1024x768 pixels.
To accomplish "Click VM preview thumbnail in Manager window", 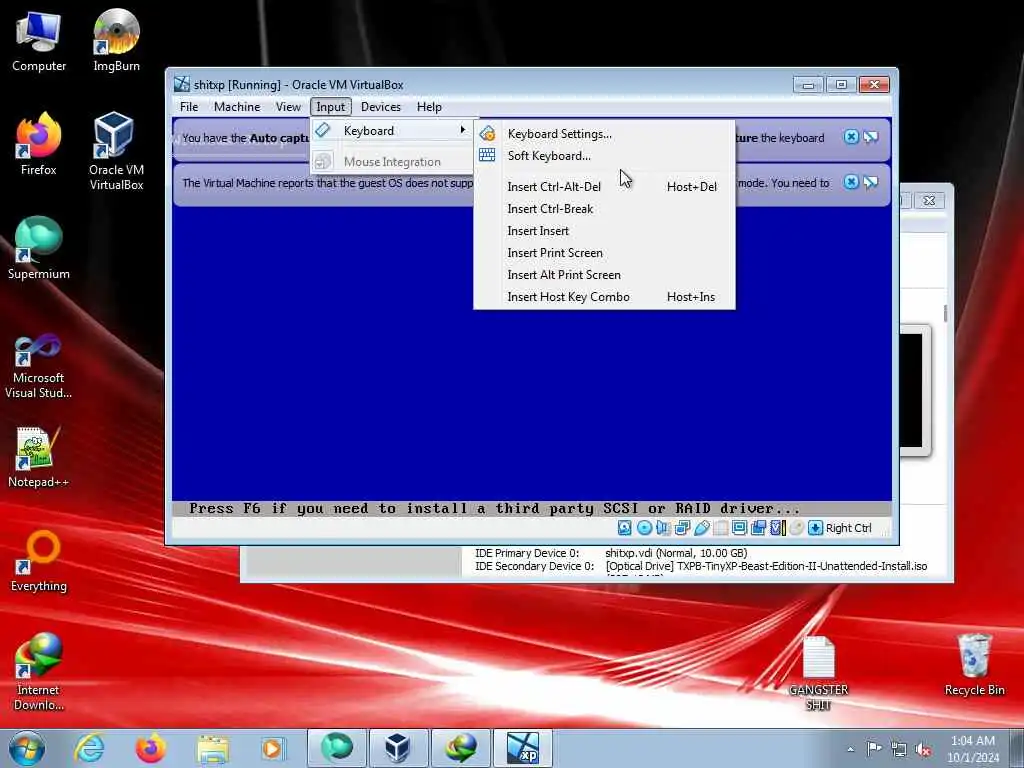I will [914, 391].
